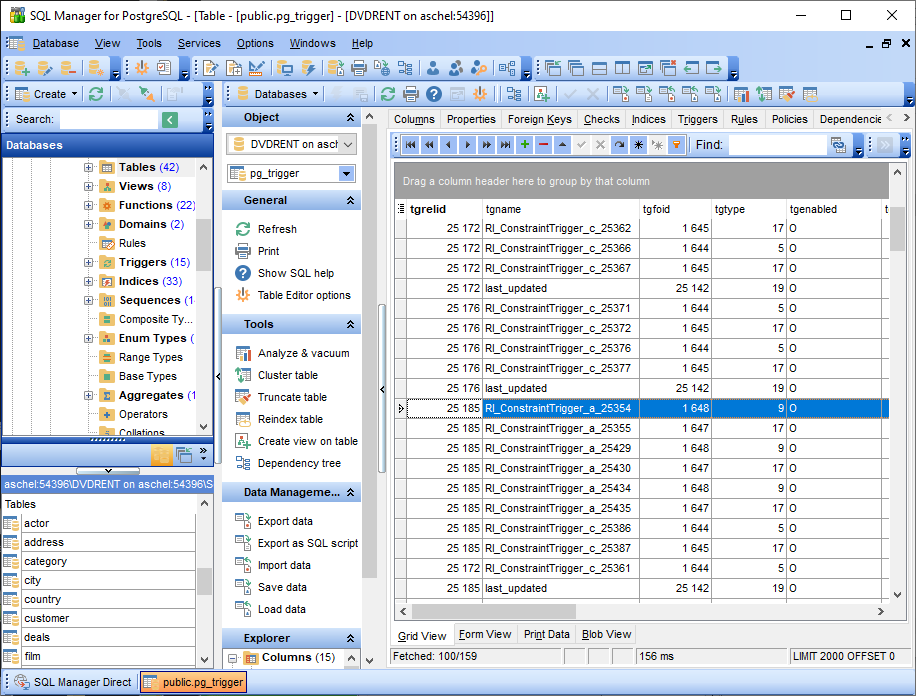Click the green arrow button next to Search

(x=170, y=119)
